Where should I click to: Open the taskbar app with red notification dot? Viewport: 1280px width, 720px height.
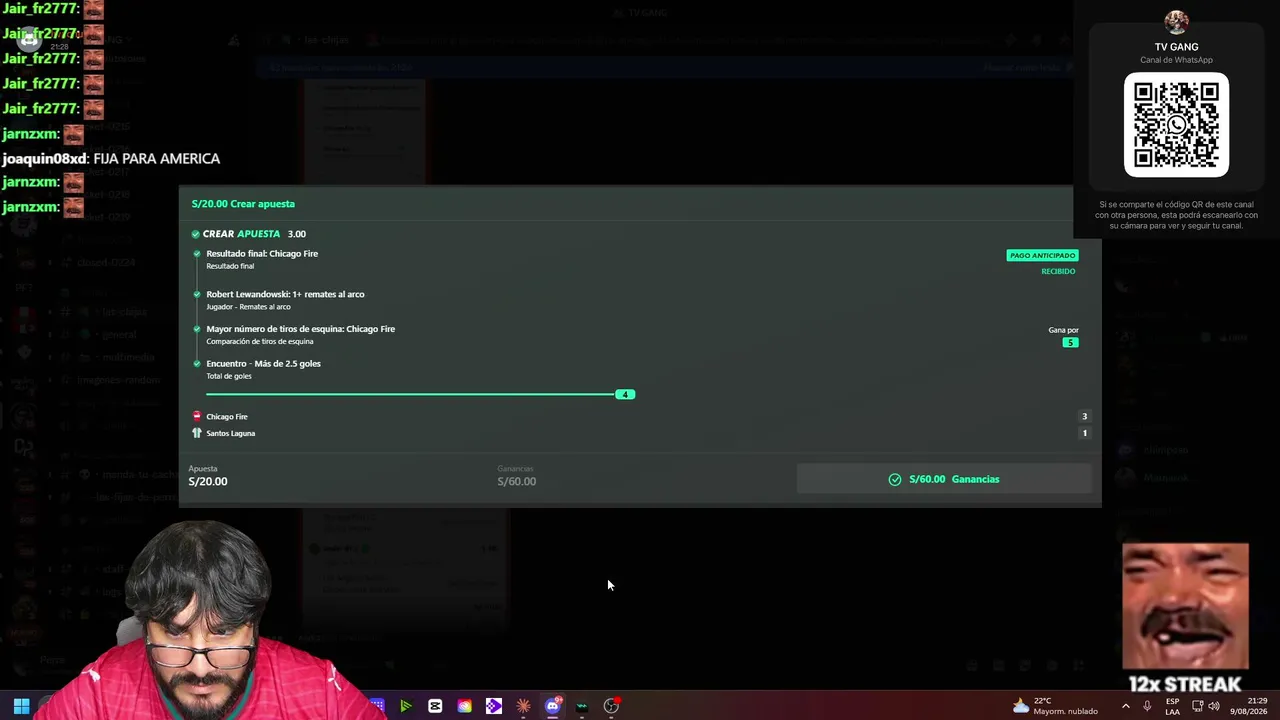click(612, 706)
